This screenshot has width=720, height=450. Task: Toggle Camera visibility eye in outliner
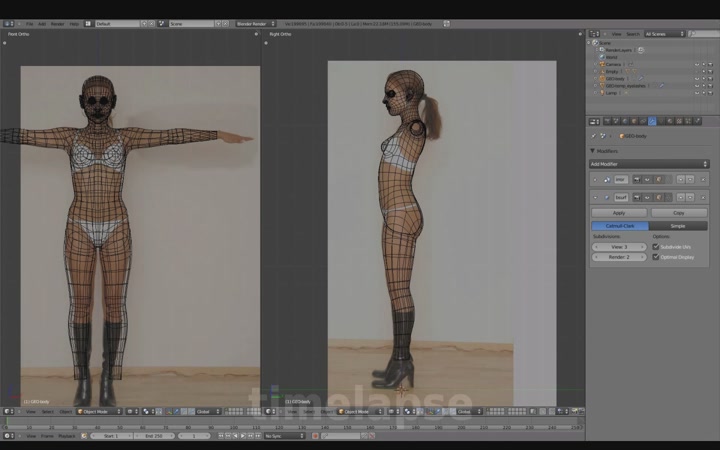[697, 64]
